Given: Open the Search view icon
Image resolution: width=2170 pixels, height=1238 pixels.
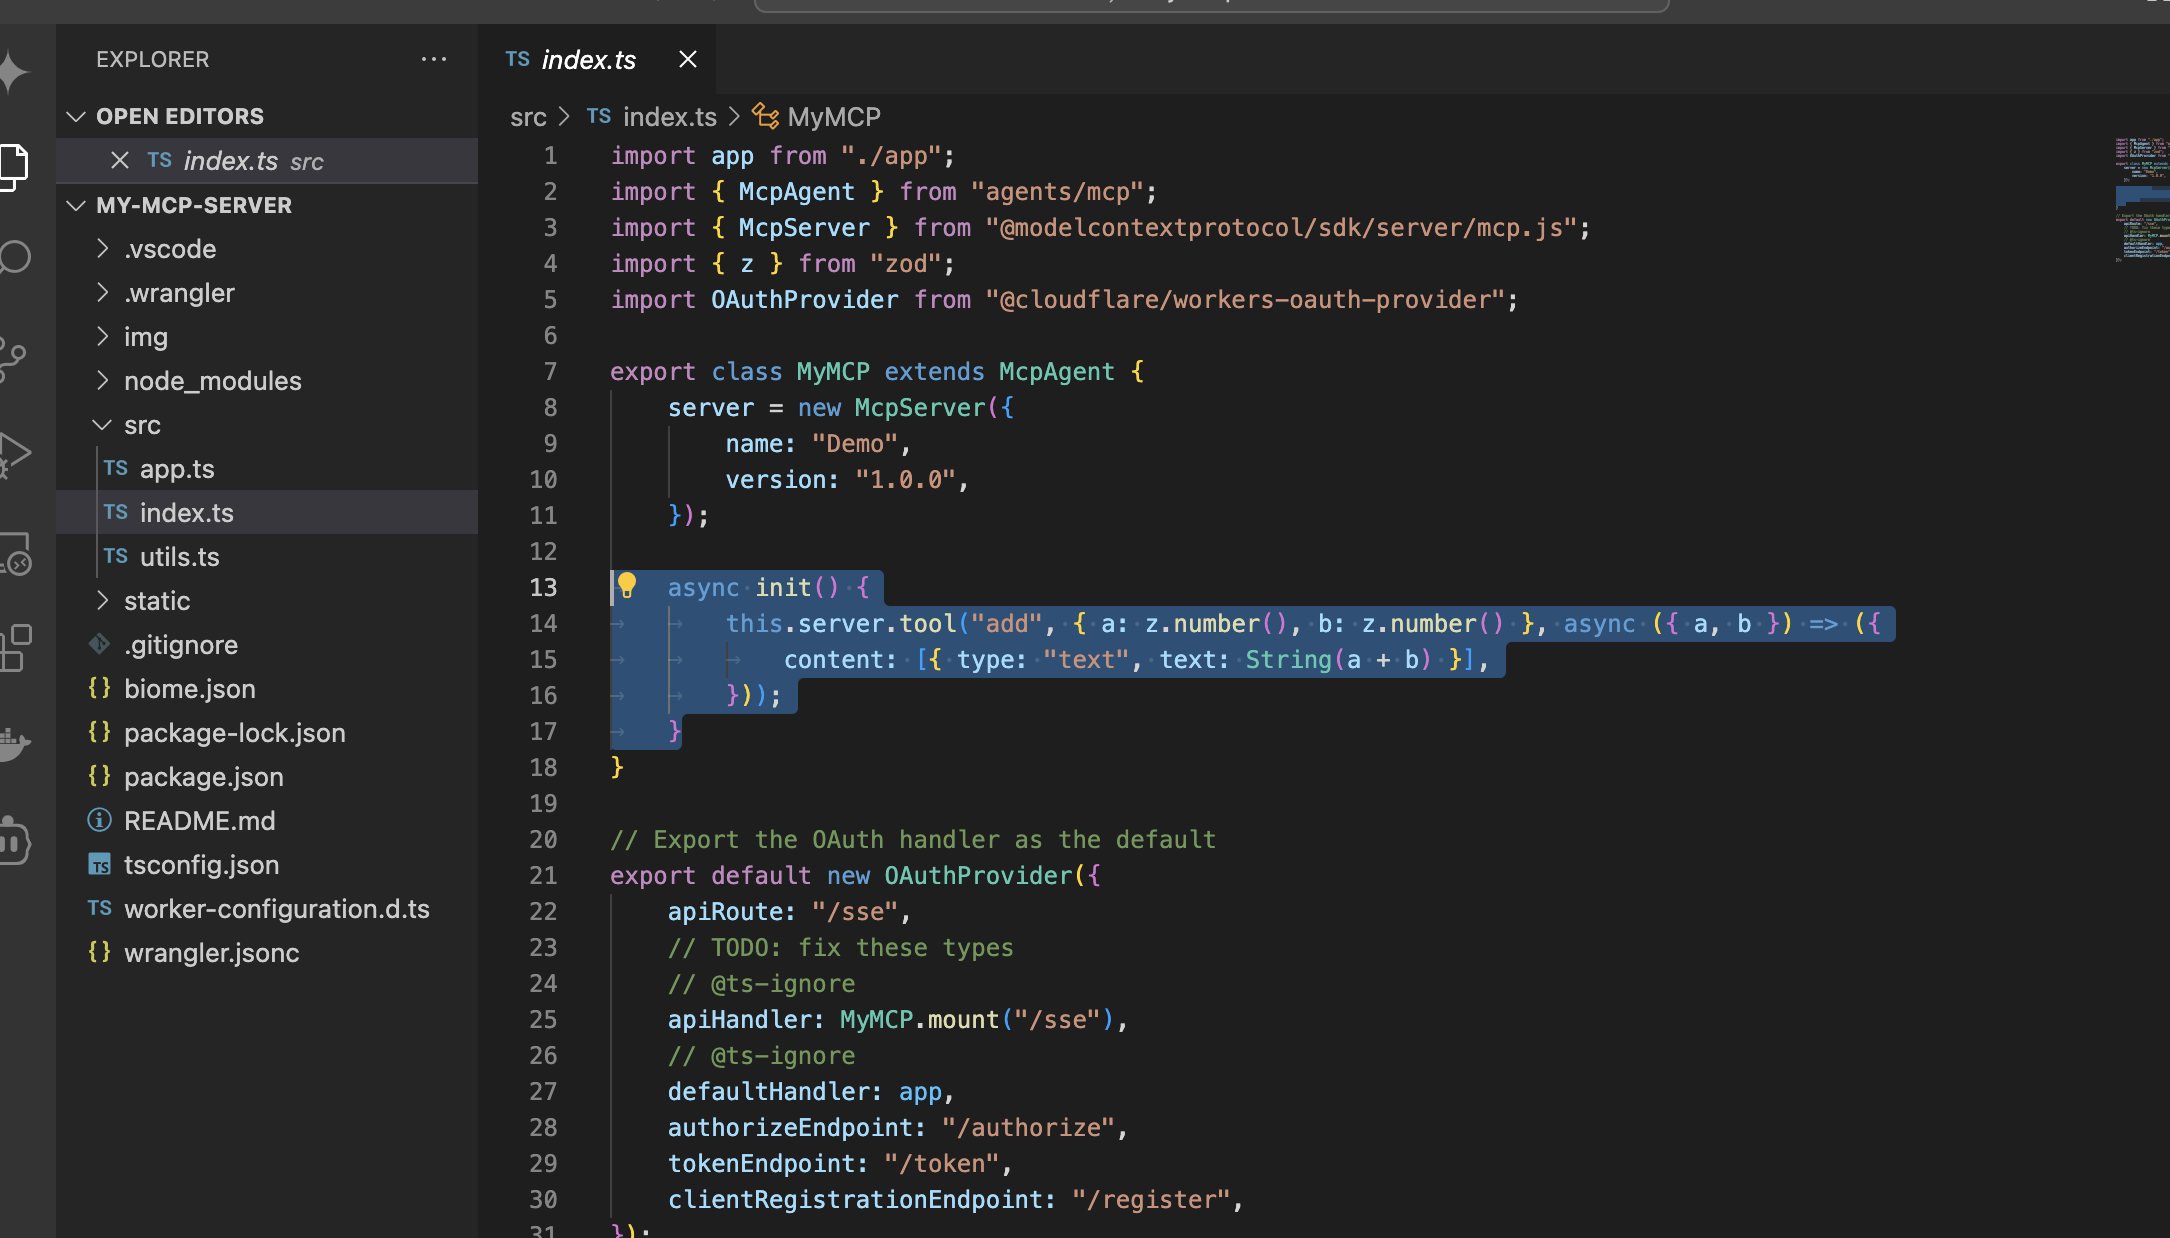Looking at the screenshot, I should point(14,257).
